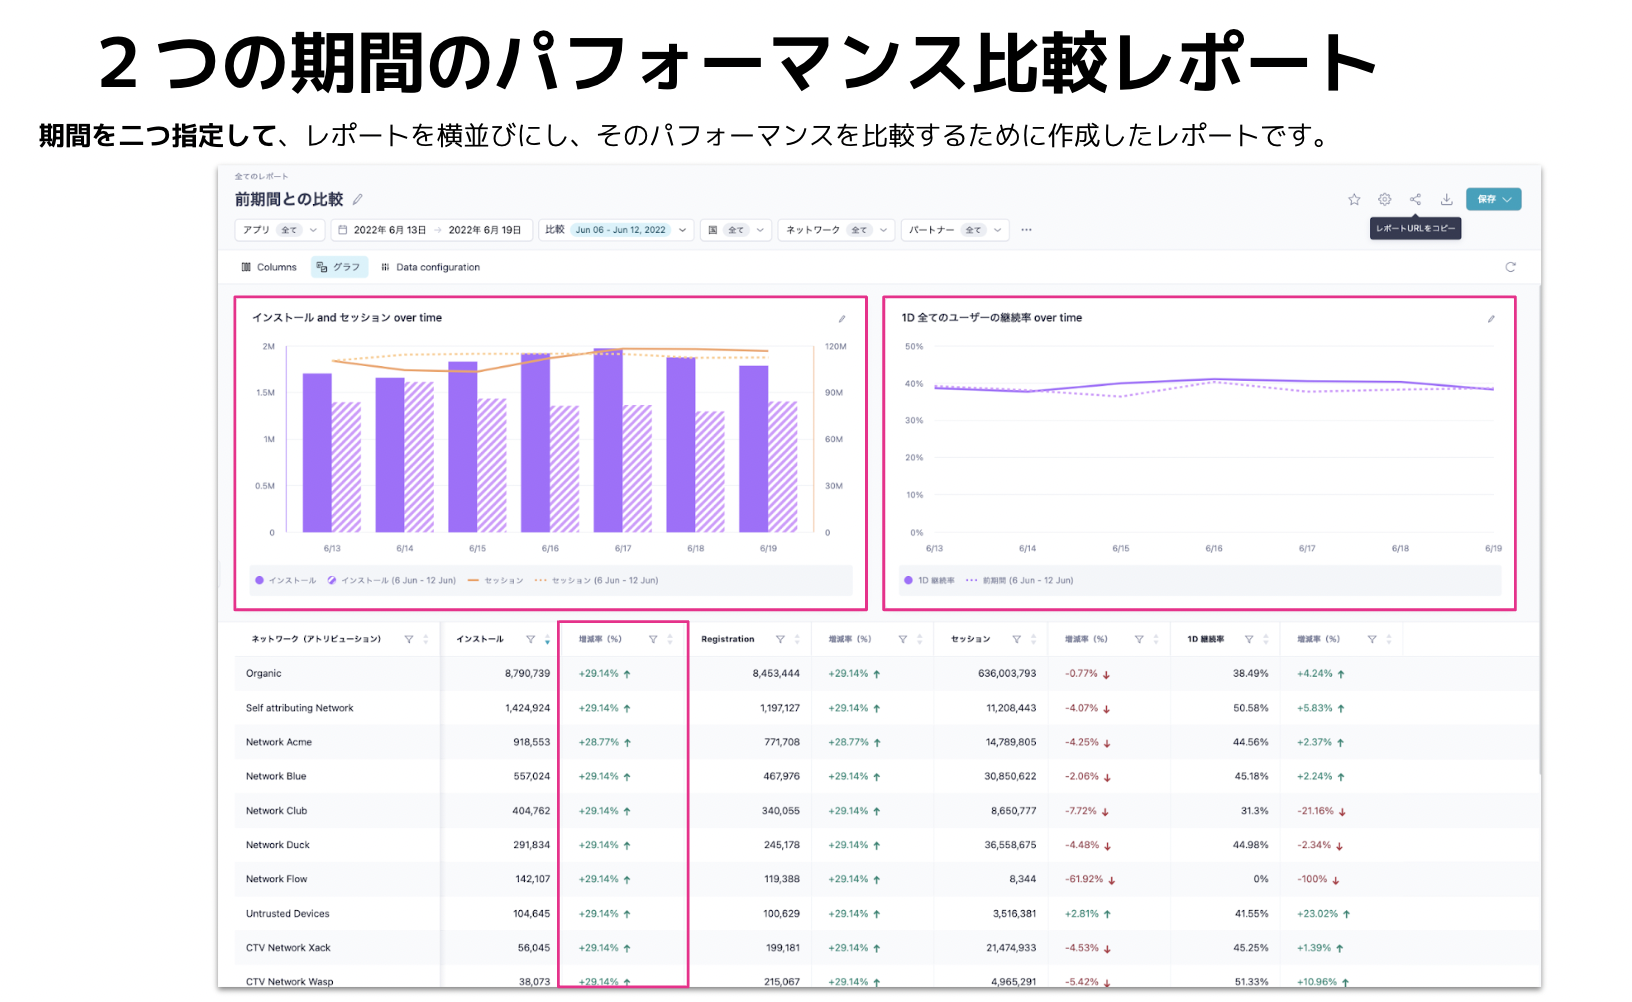Viewport: 1632px width, 1002px height.
Task: Click sort arrows in 1D 継続率 column header
Action: click(x=1266, y=639)
